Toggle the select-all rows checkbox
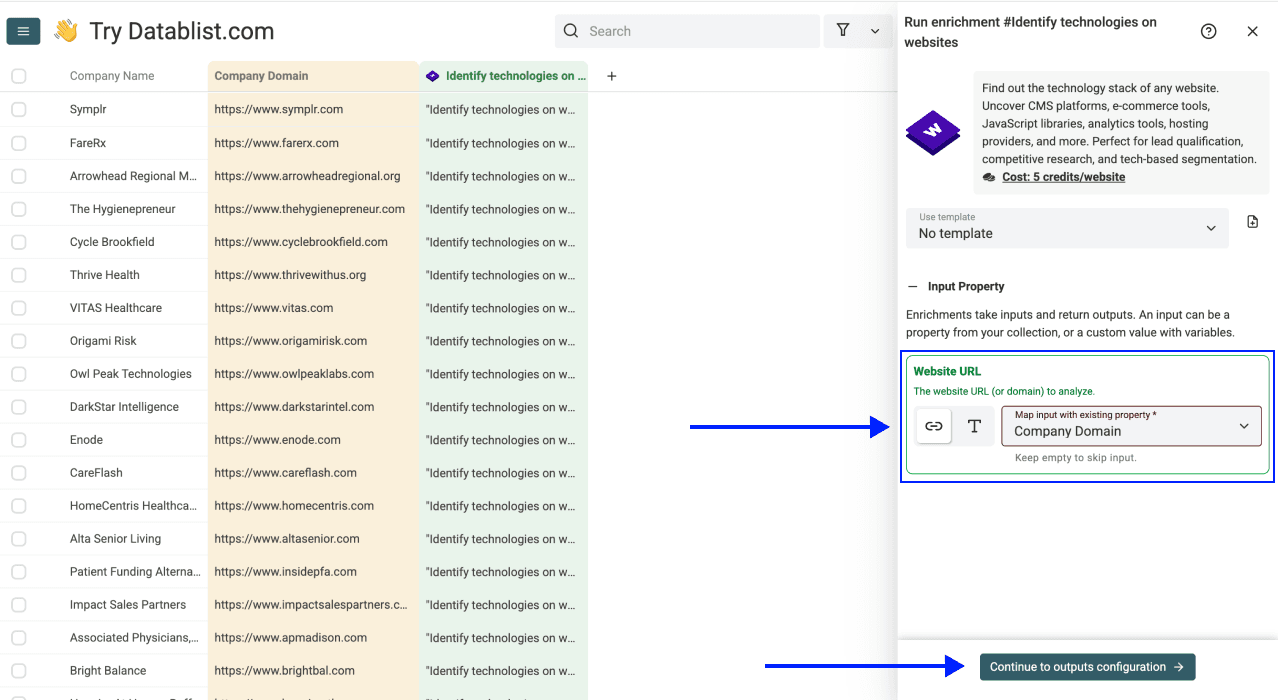 pyautogui.click(x=19, y=76)
